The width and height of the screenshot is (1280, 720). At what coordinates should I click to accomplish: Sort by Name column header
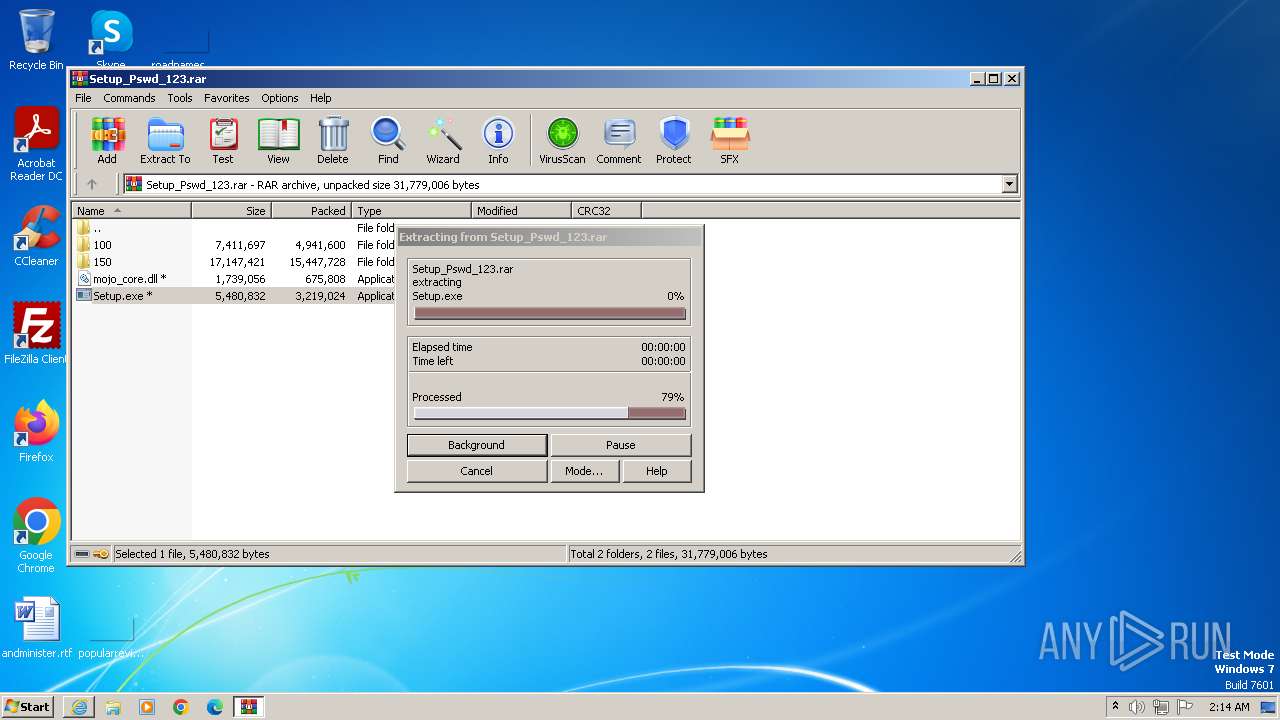(131, 211)
